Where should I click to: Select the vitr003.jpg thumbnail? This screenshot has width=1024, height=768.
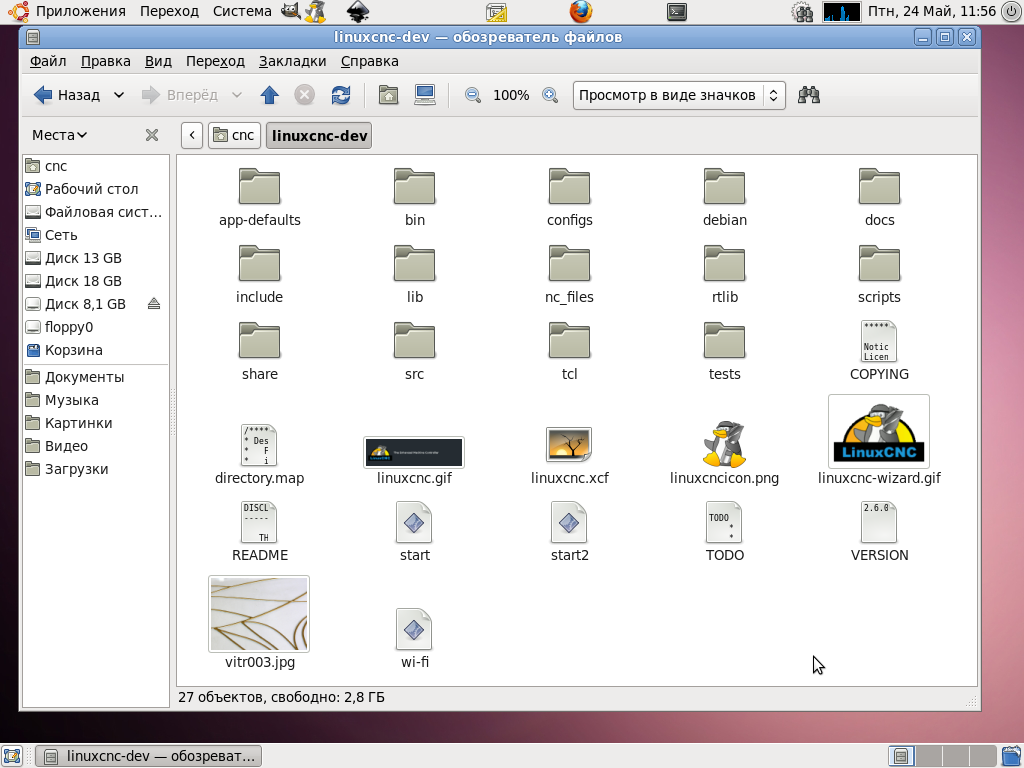[259, 614]
